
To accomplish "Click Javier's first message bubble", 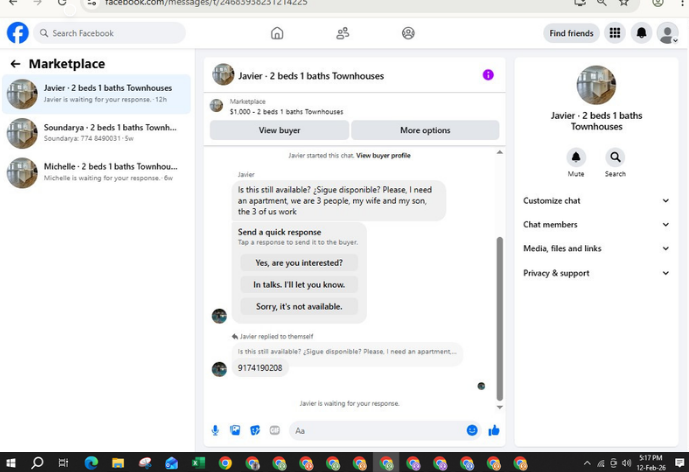I will pos(338,201).
